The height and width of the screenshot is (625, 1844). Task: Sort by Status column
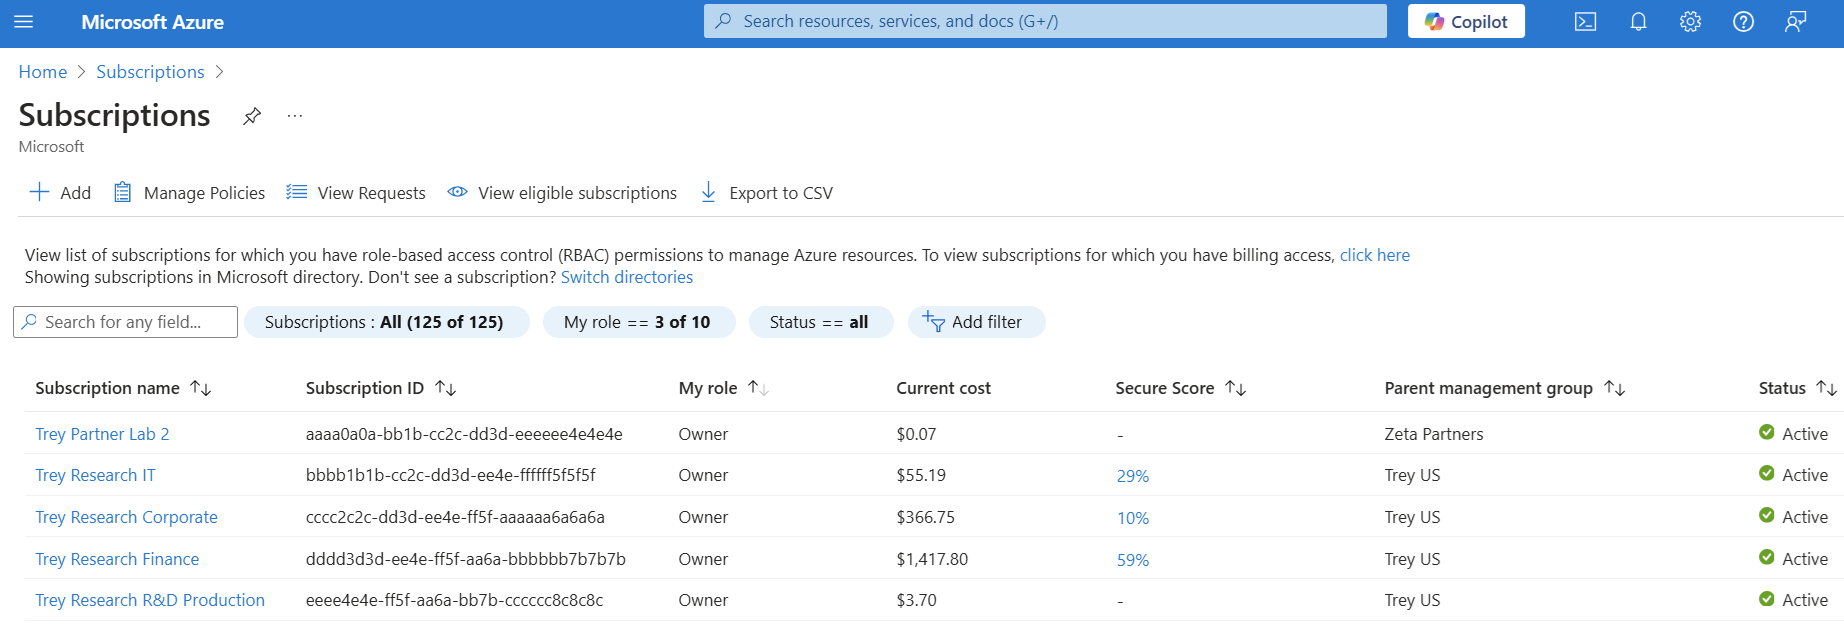pyautogui.click(x=1797, y=388)
